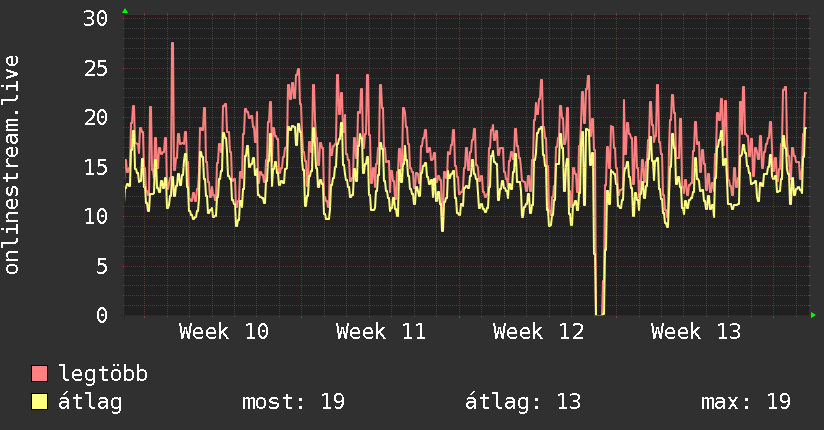
Task: Click the green arrow at top of y-axis
Action: point(125,11)
